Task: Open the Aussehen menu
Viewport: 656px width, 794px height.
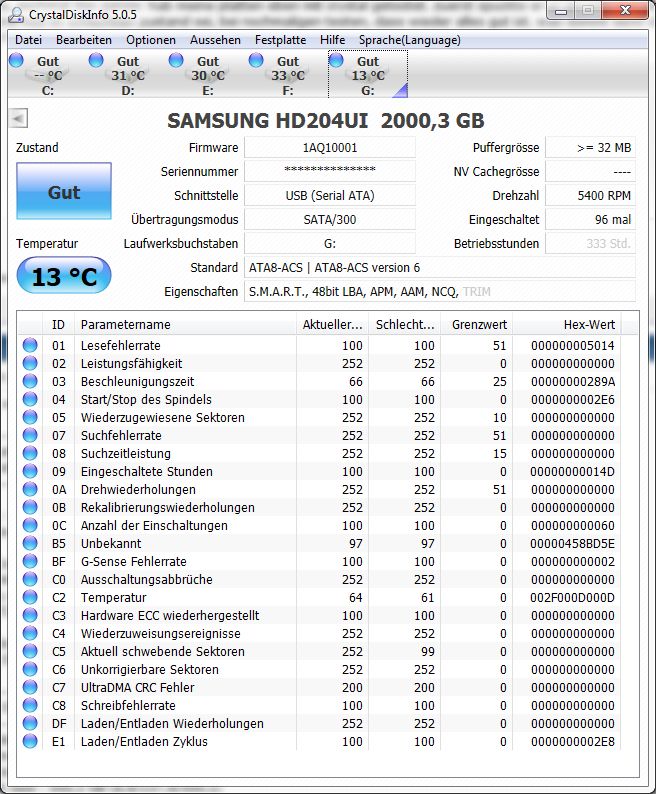Action: [x=215, y=40]
